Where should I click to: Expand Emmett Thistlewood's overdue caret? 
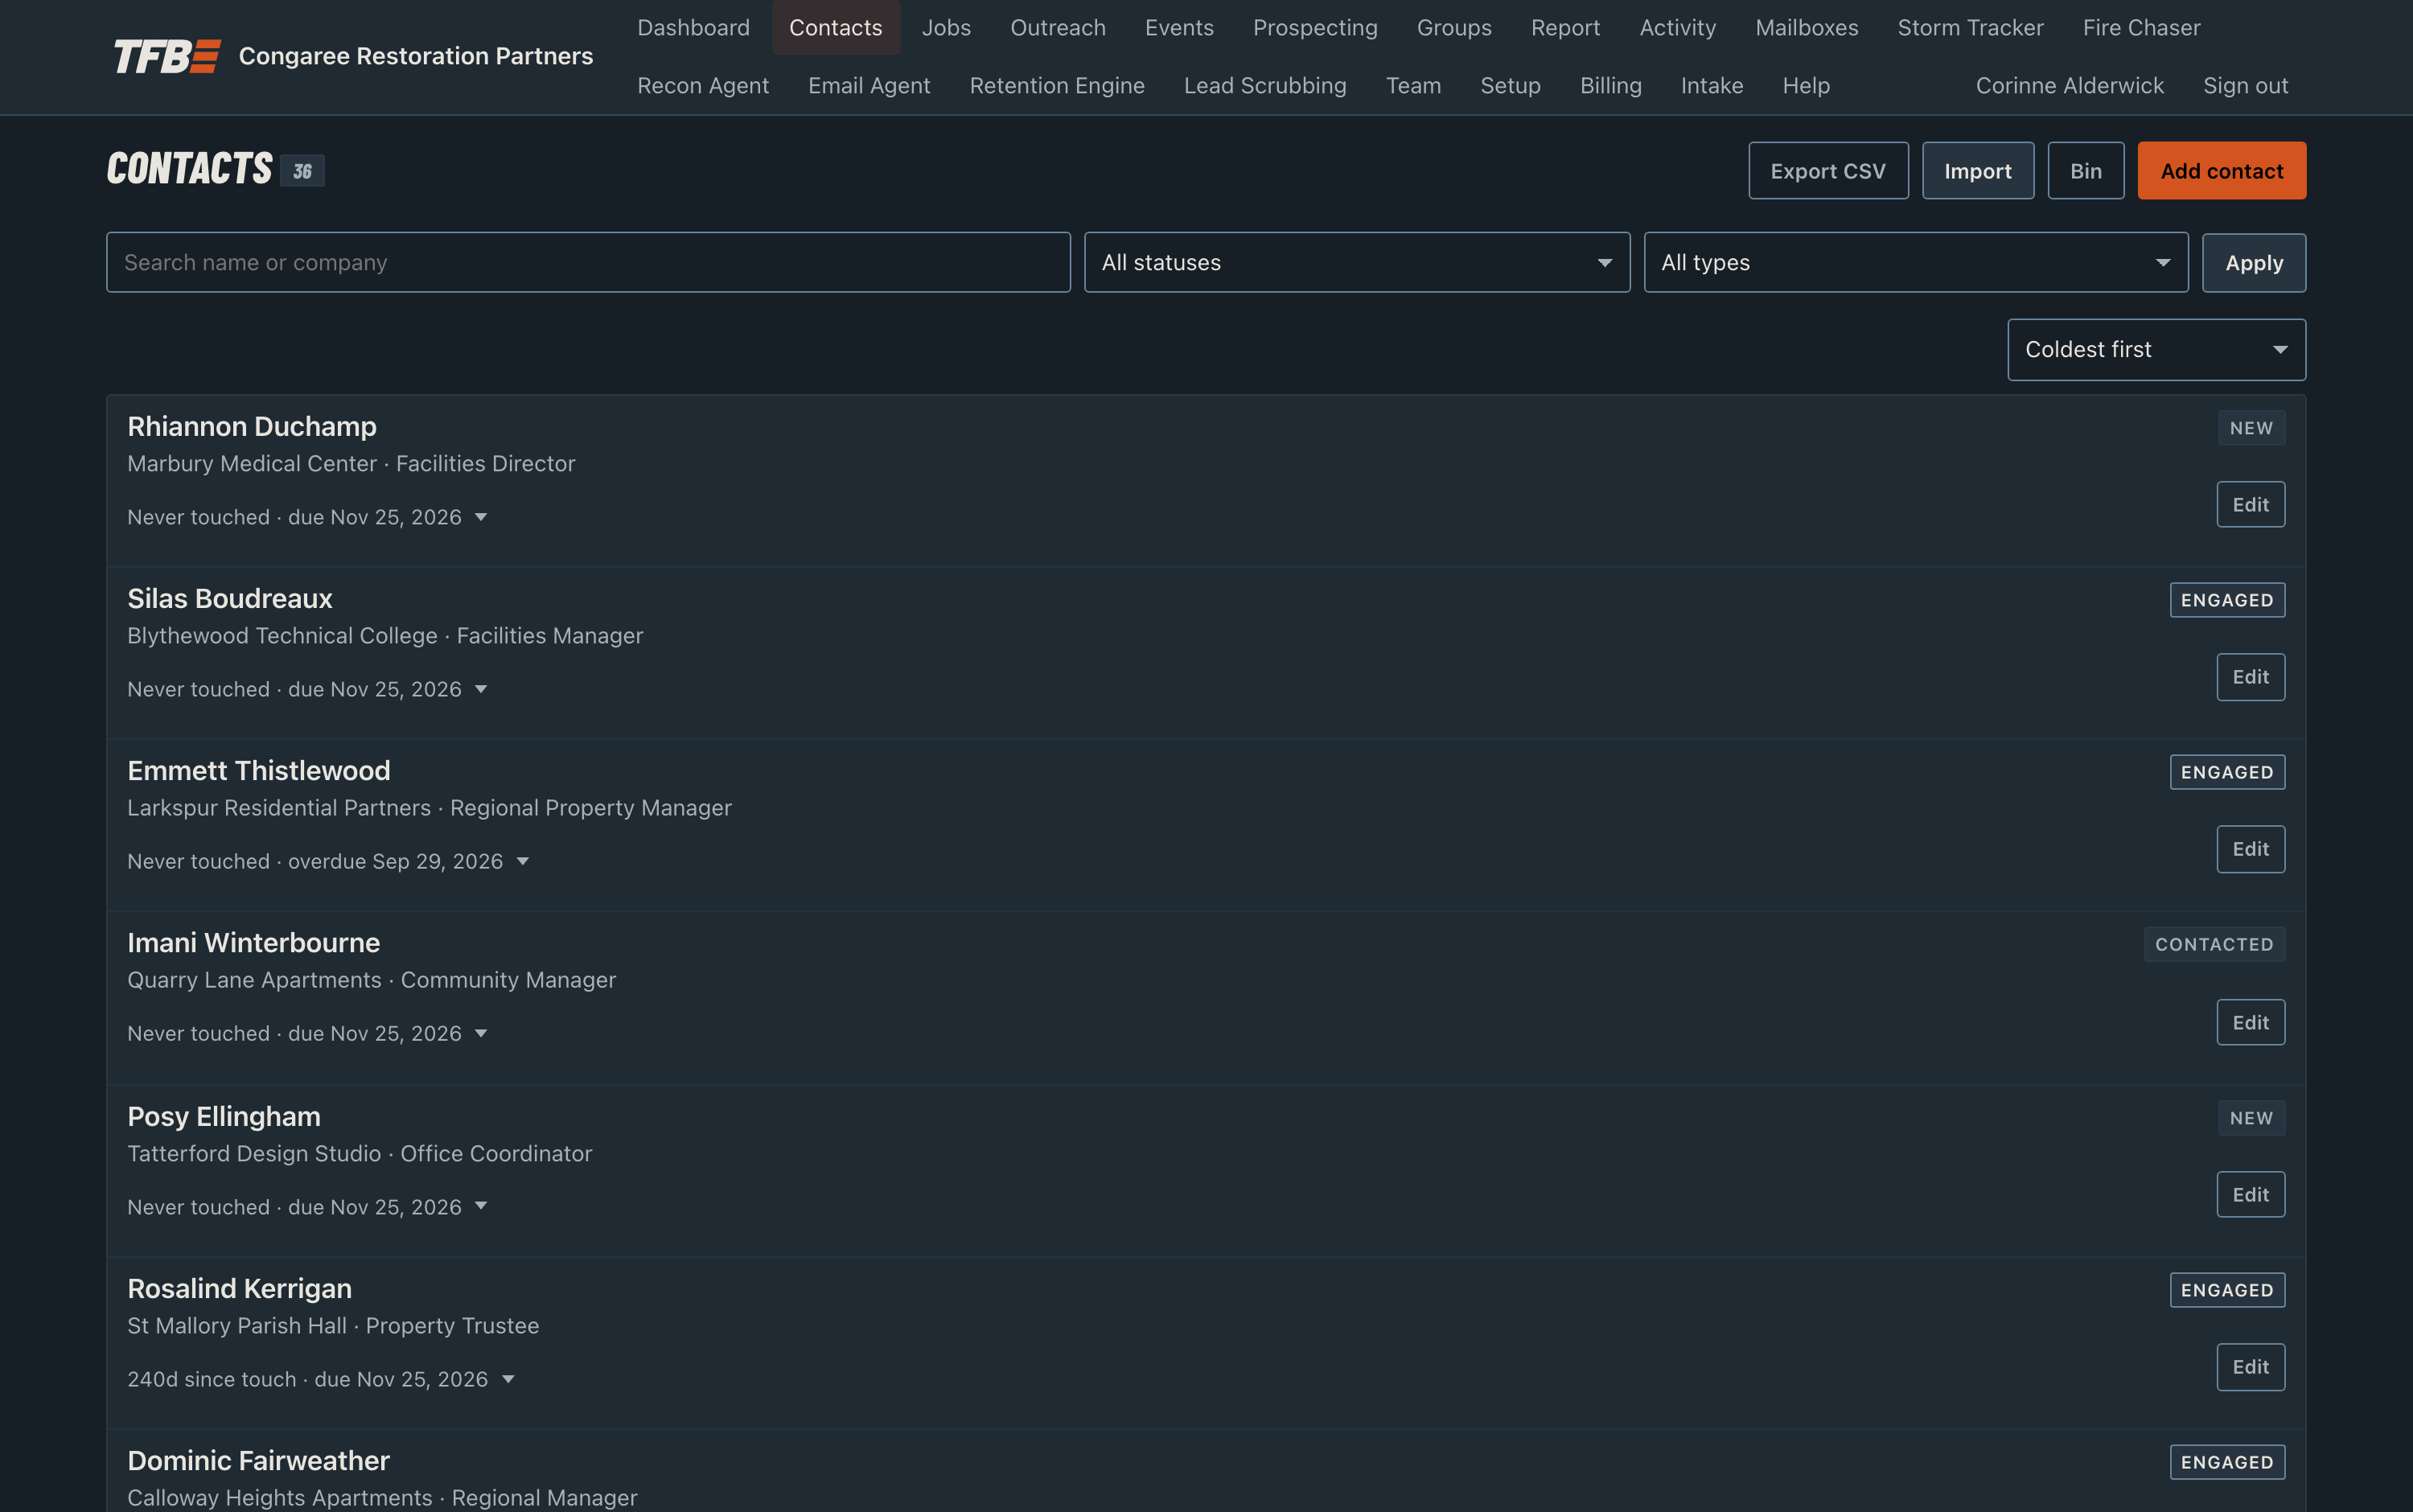click(x=522, y=861)
